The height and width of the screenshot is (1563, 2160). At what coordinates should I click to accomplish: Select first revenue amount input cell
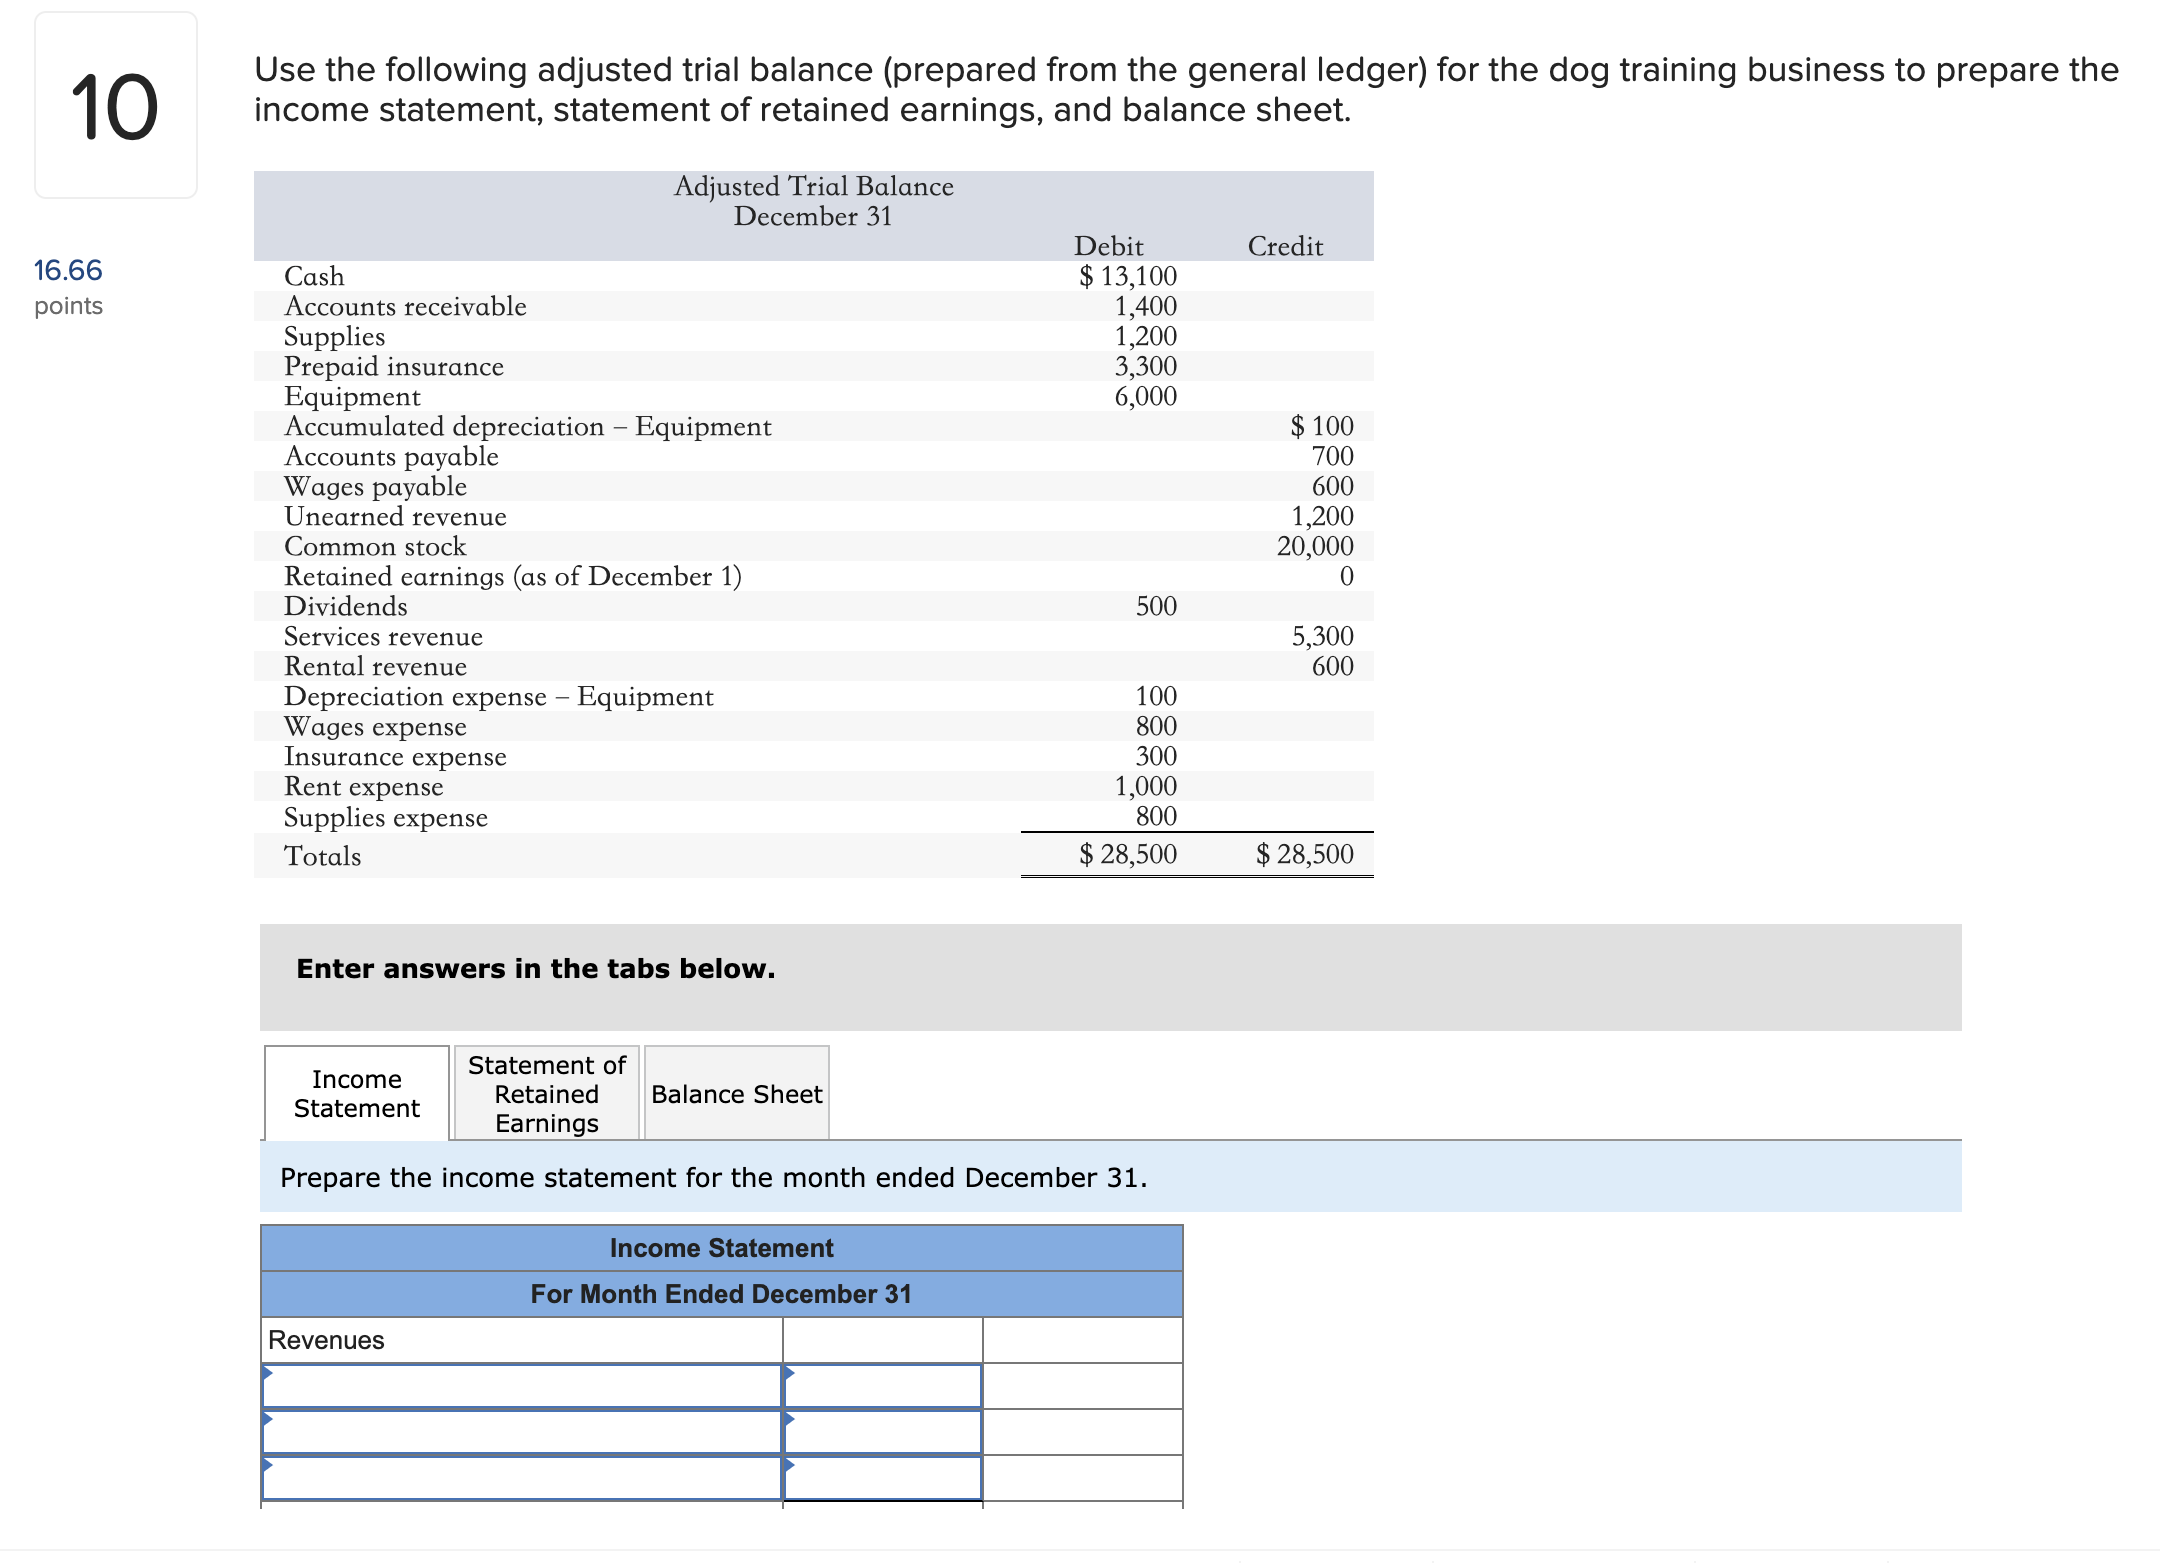(x=883, y=1386)
